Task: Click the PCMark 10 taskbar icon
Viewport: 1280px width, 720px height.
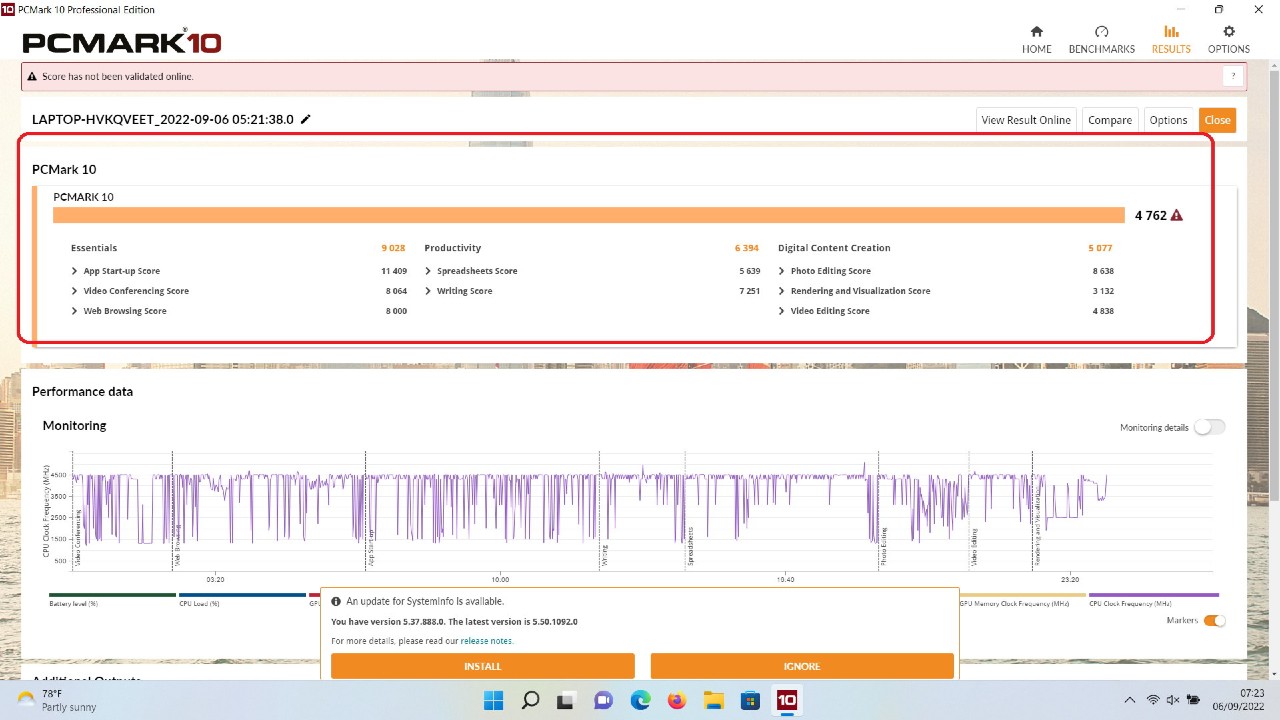Action: 787,700
